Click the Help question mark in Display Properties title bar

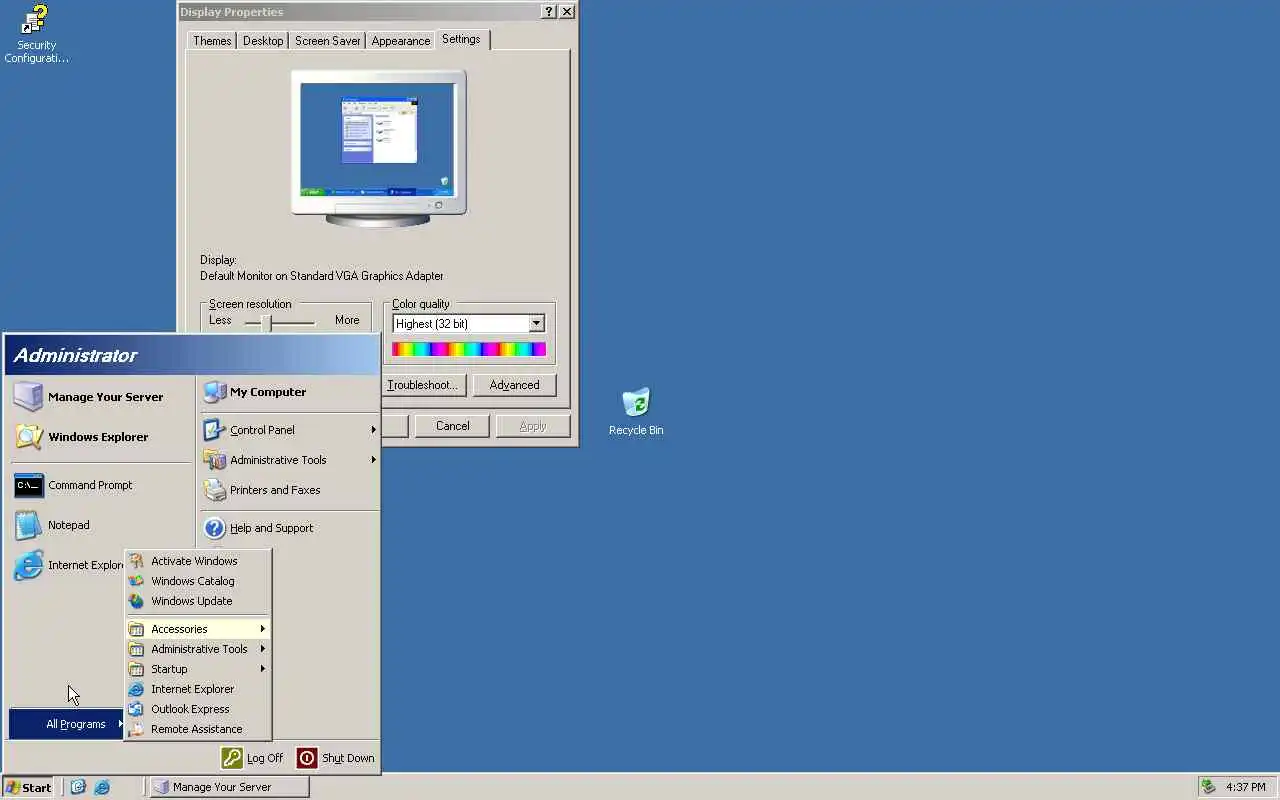coord(549,12)
